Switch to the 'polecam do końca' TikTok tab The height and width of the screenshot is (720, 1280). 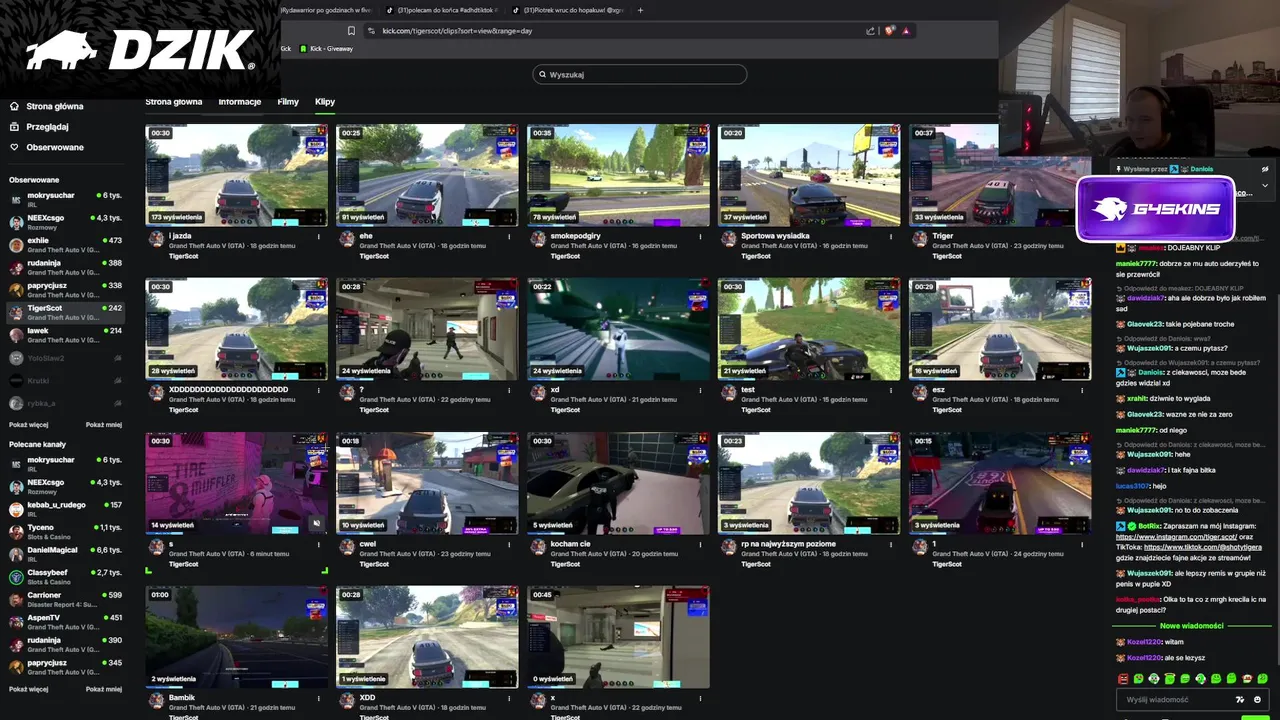[x=440, y=10]
